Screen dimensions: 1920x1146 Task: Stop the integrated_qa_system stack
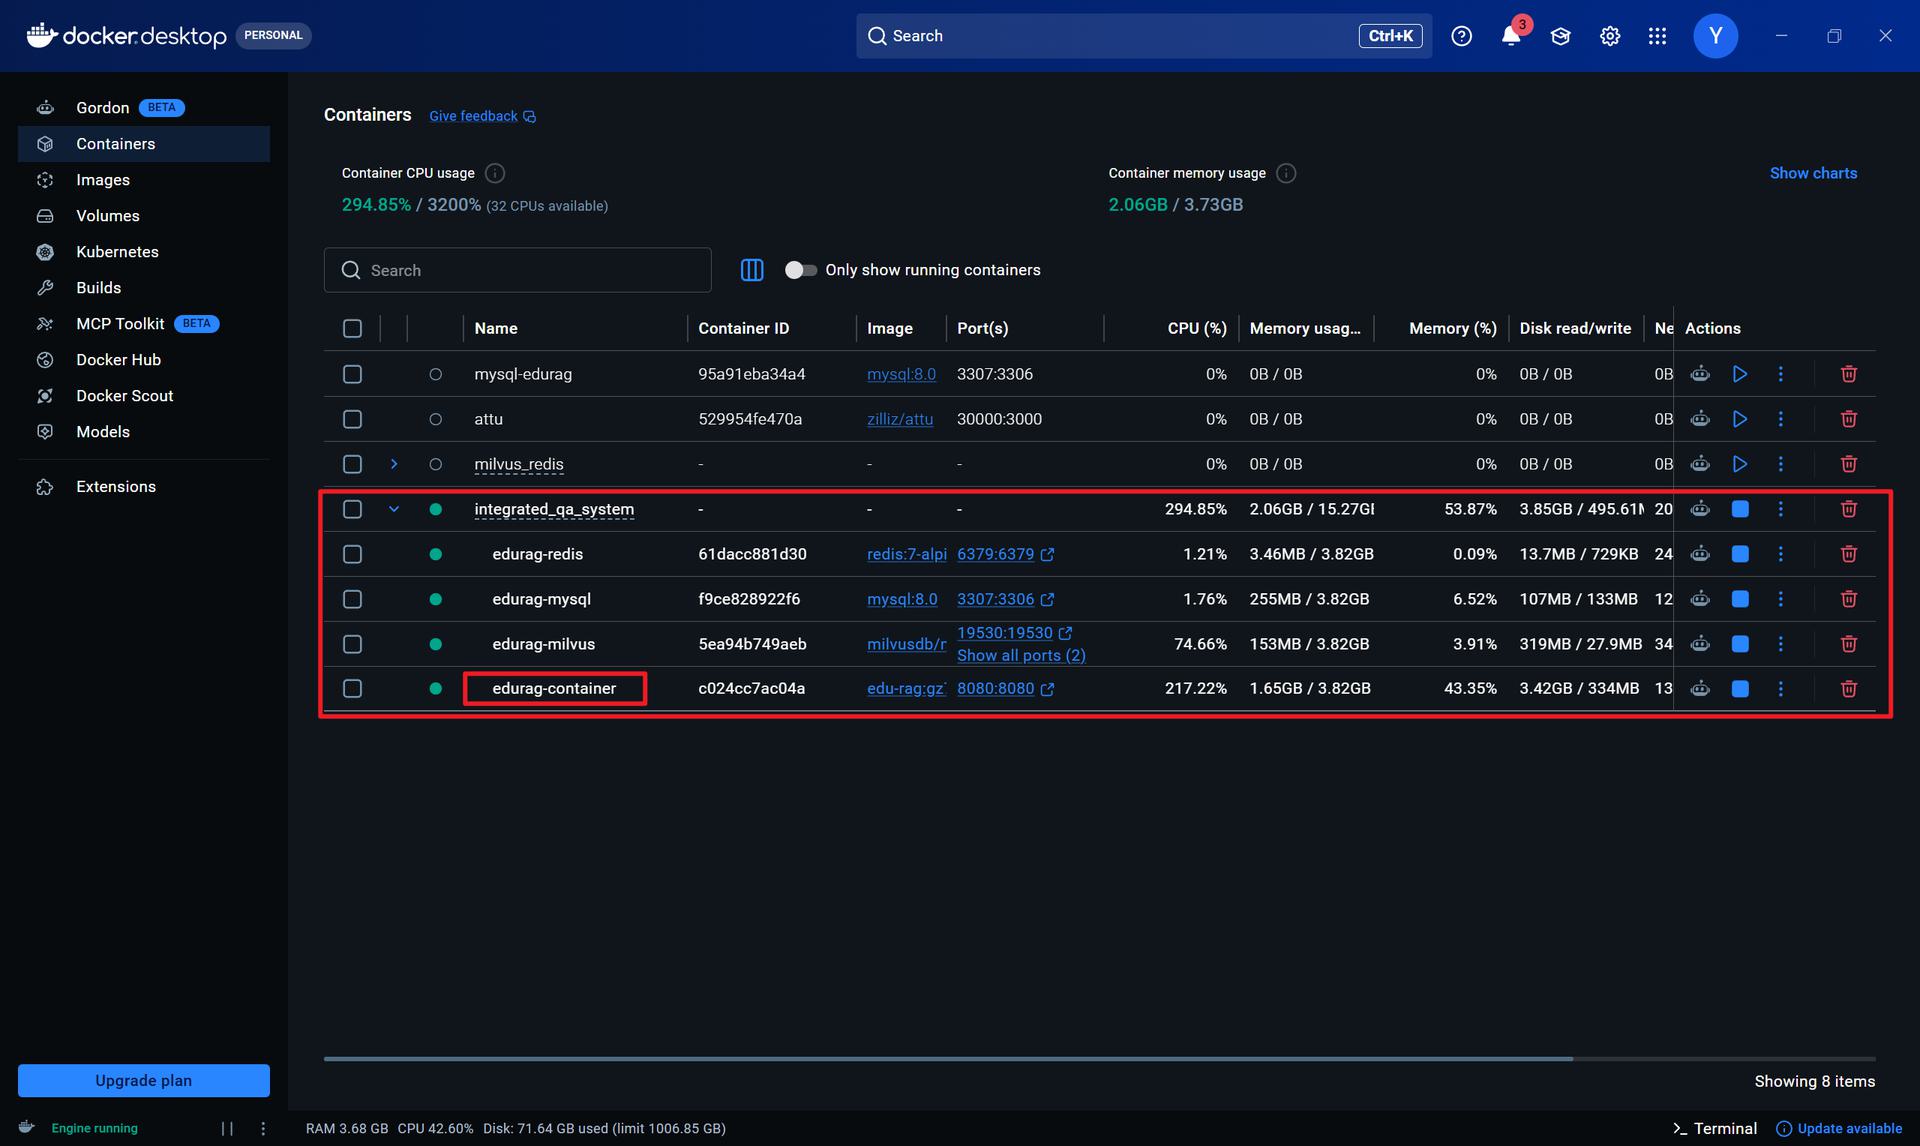tap(1740, 509)
